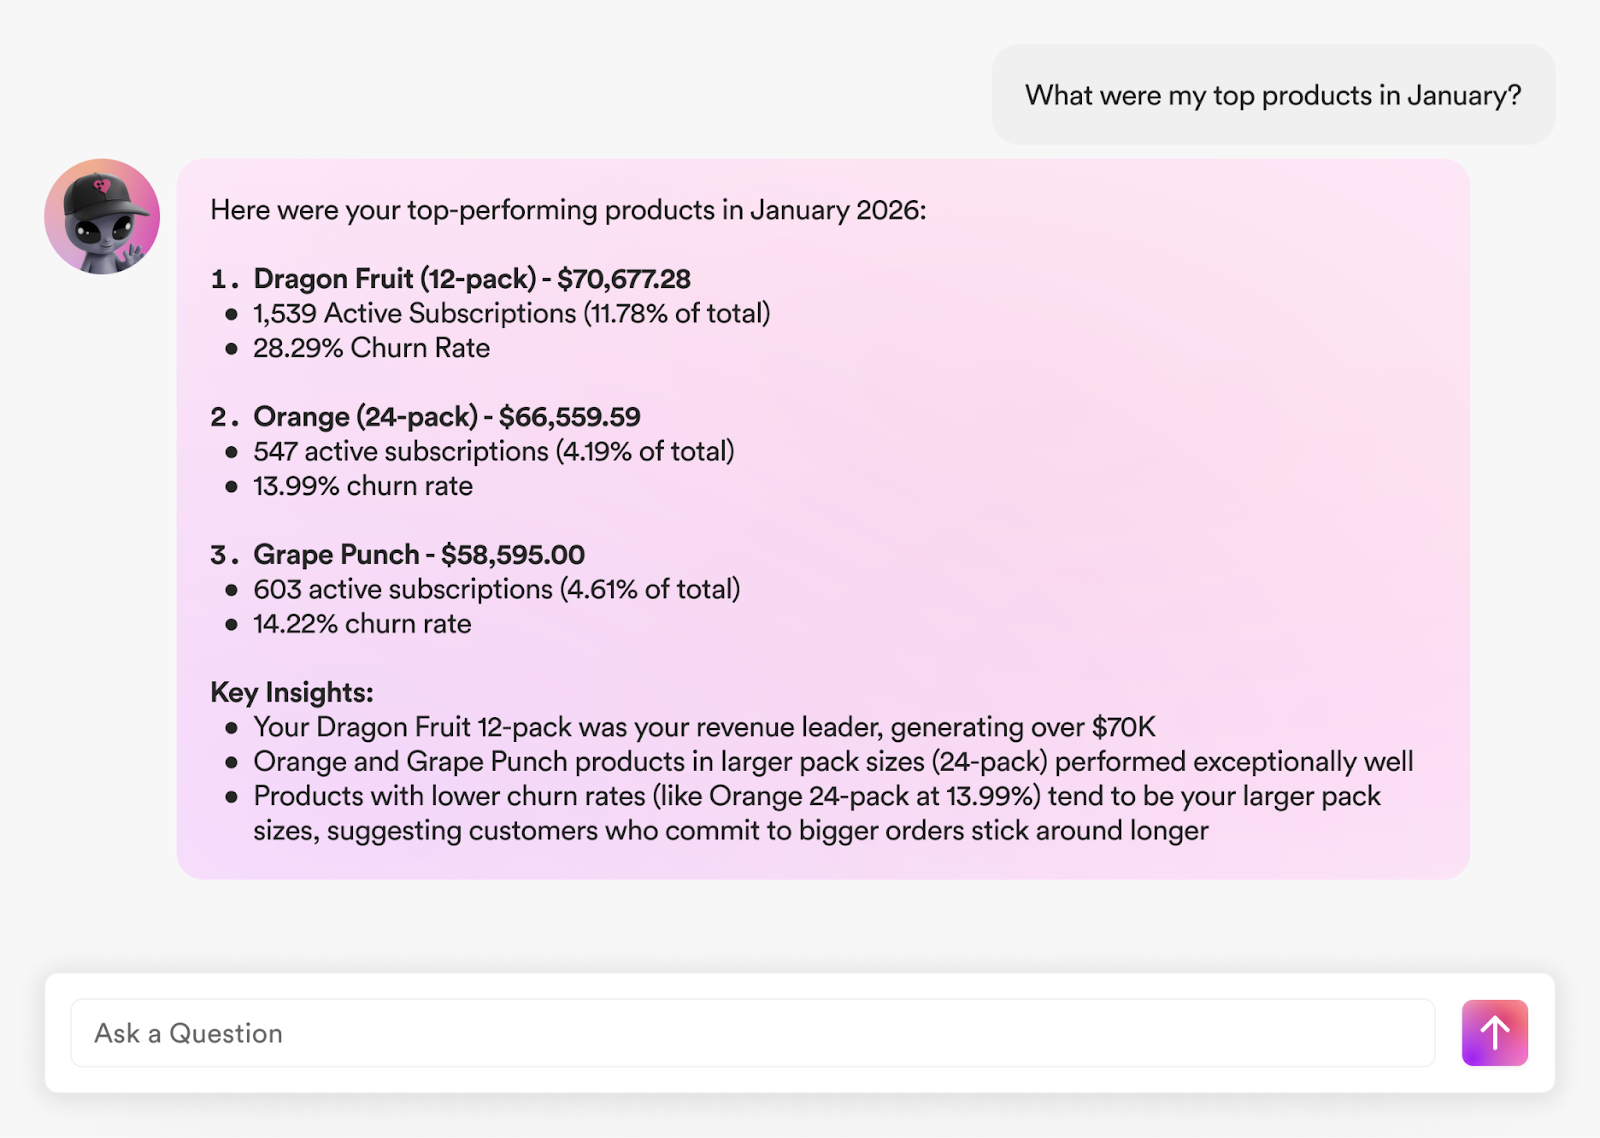Focus the Ask a Question input field
The height and width of the screenshot is (1138, 1600).
[x=752, y=1032]
